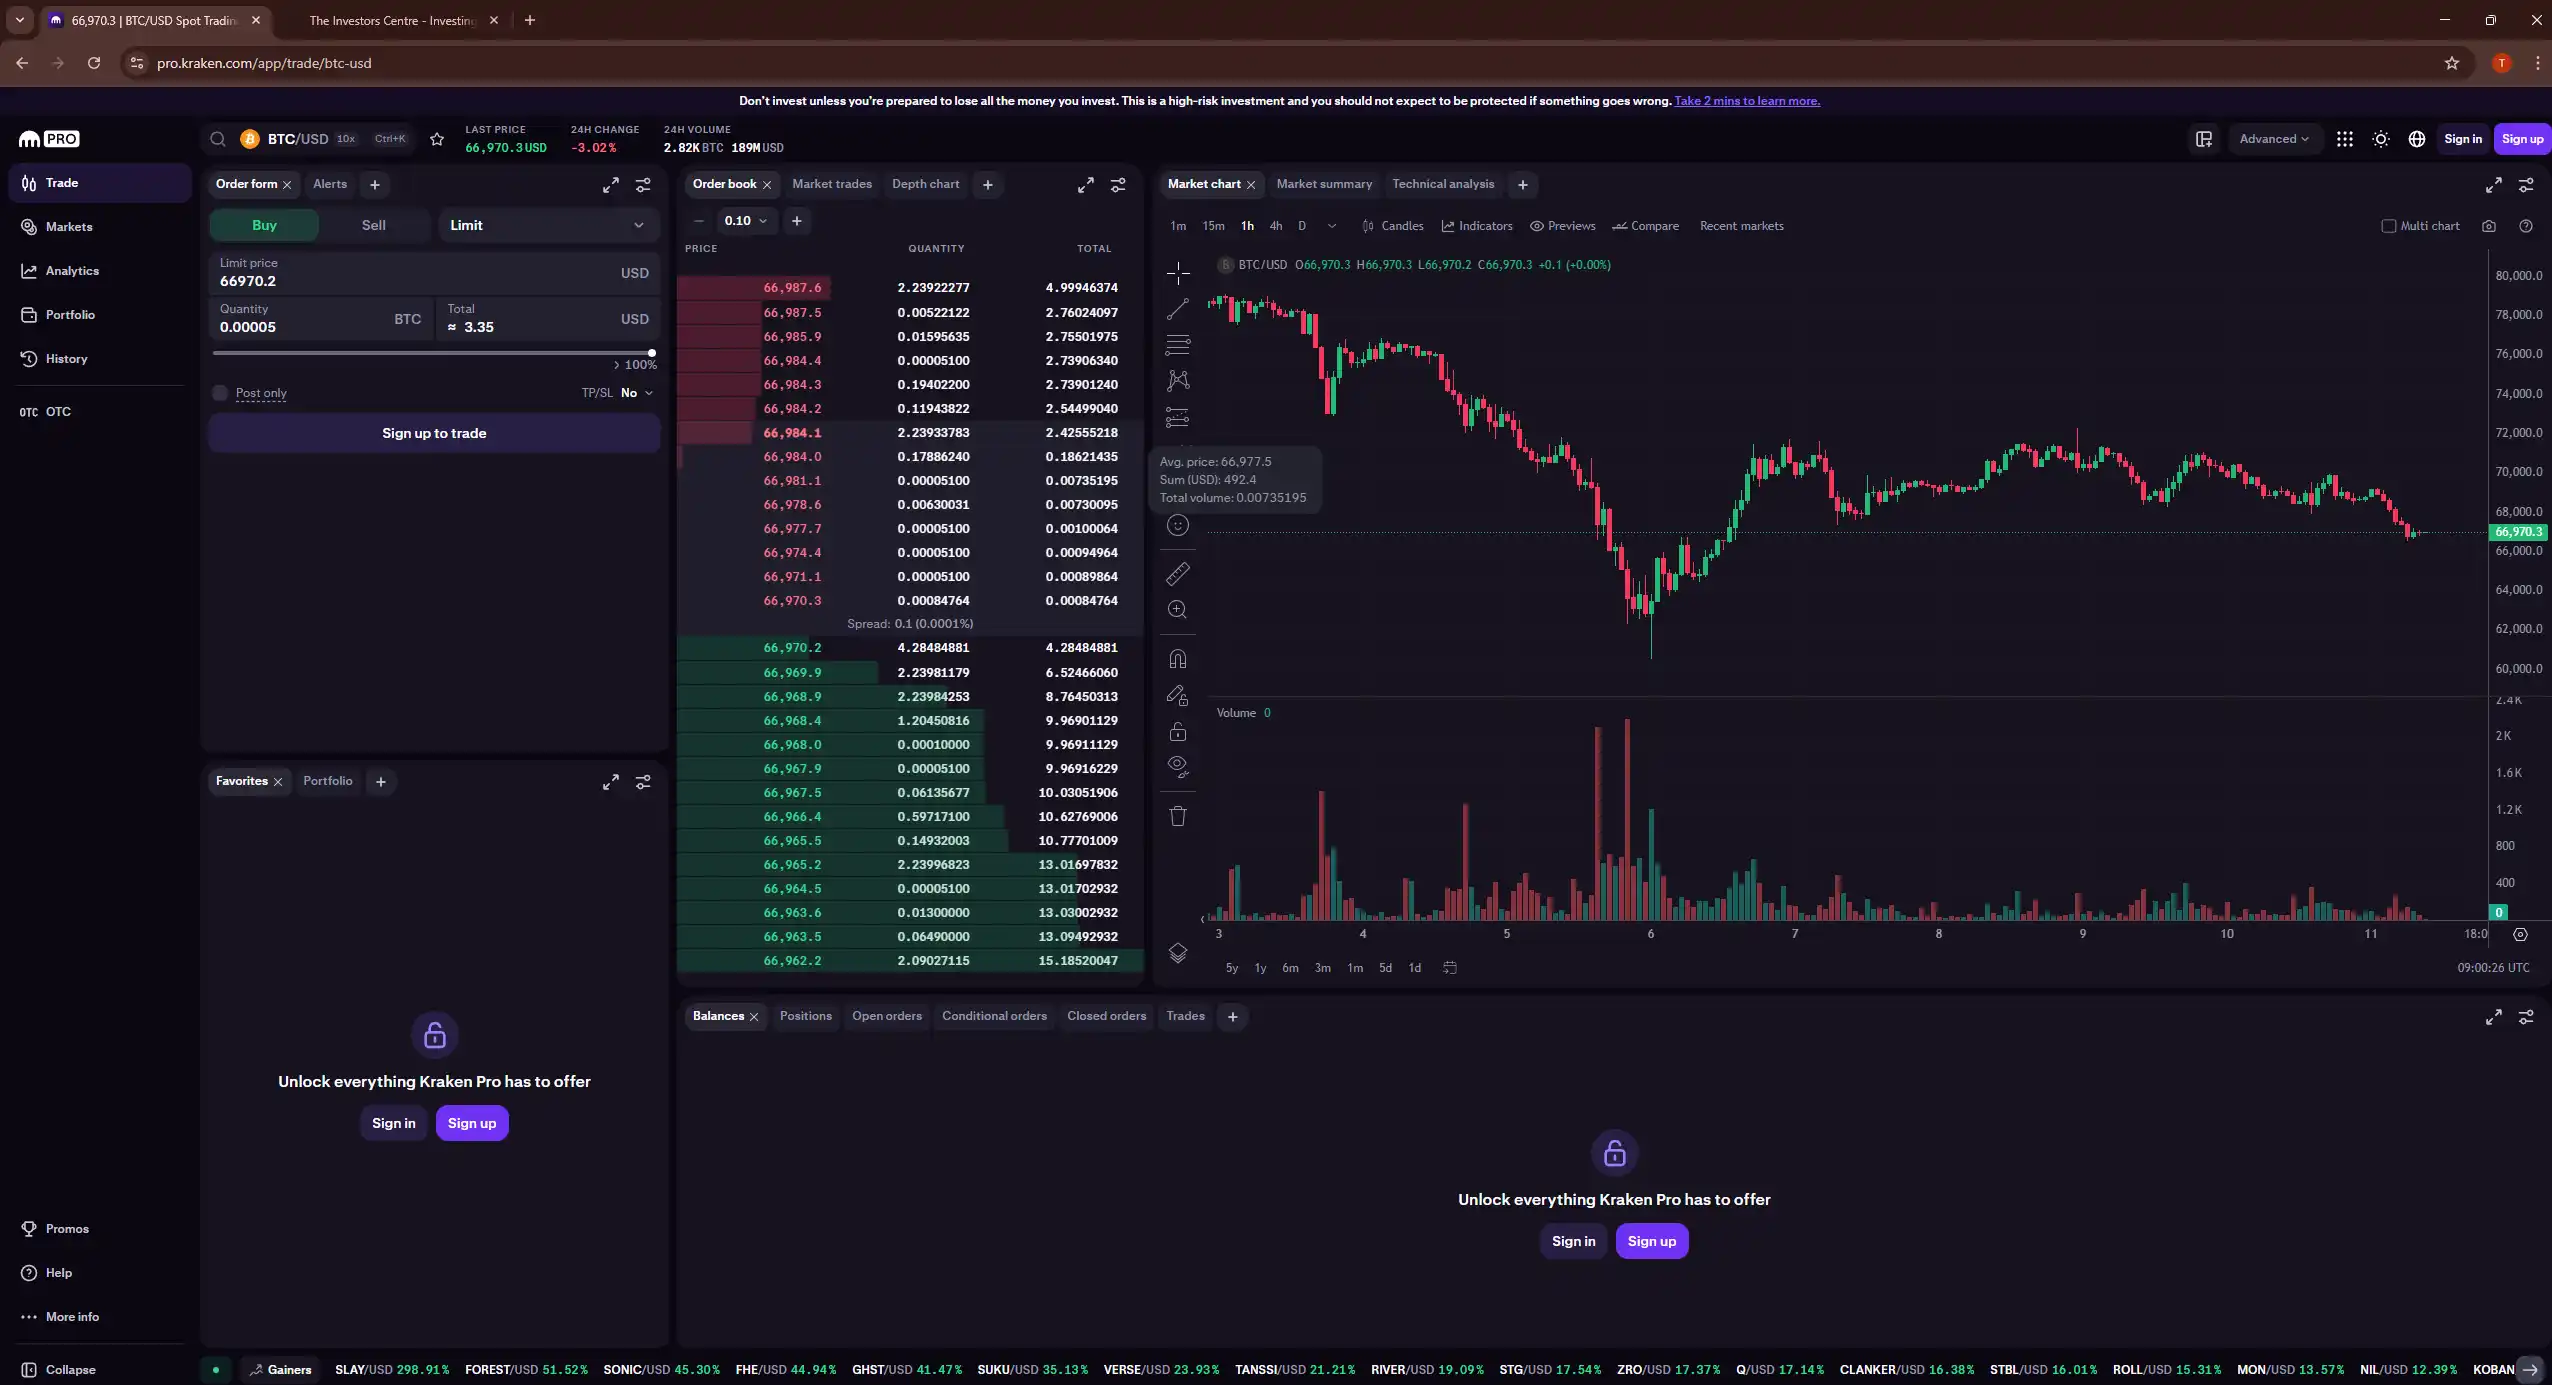This screenshot has height=1385, width=2552.
Task: Collapse the left sidebar
Action: (59, 1370)
